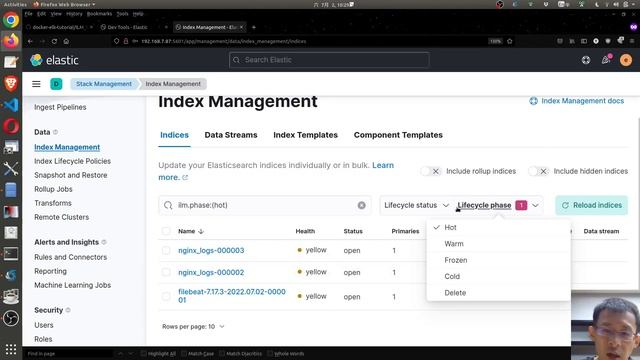Open the filebeat-7.17.3-2022.07.02 index link

point(232,296)
